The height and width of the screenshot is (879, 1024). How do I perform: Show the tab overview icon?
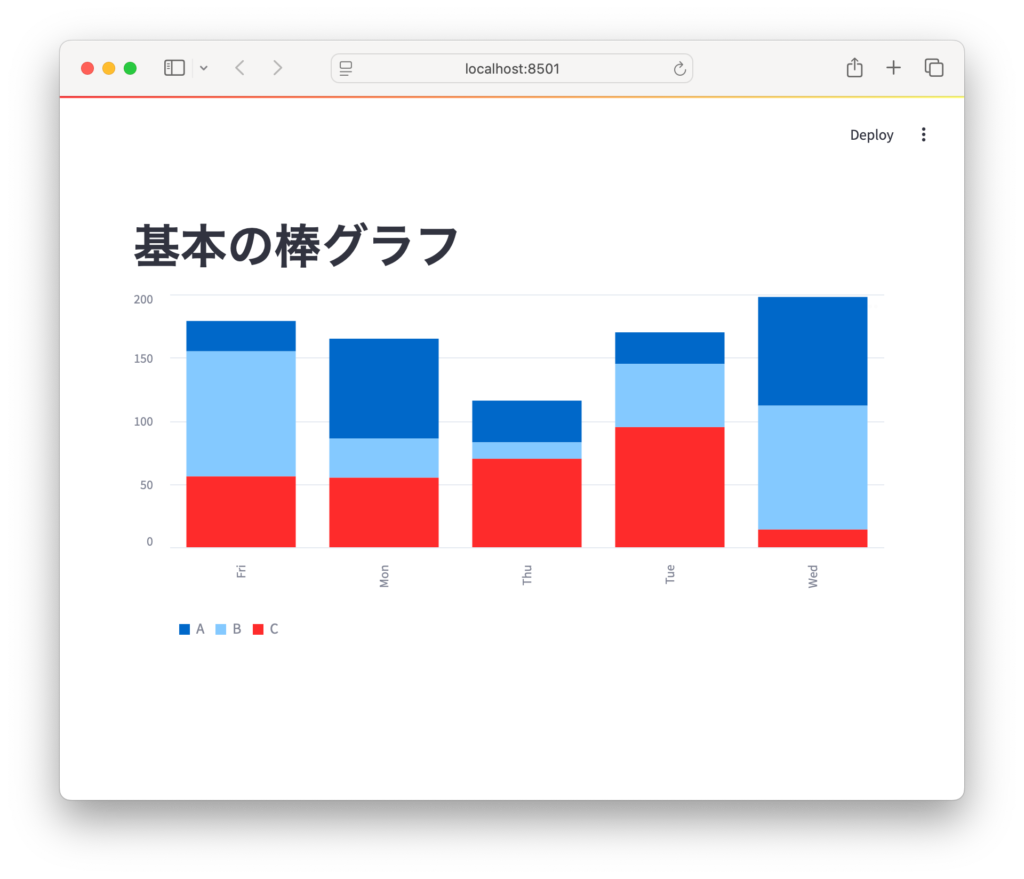(x=934, y=68)
